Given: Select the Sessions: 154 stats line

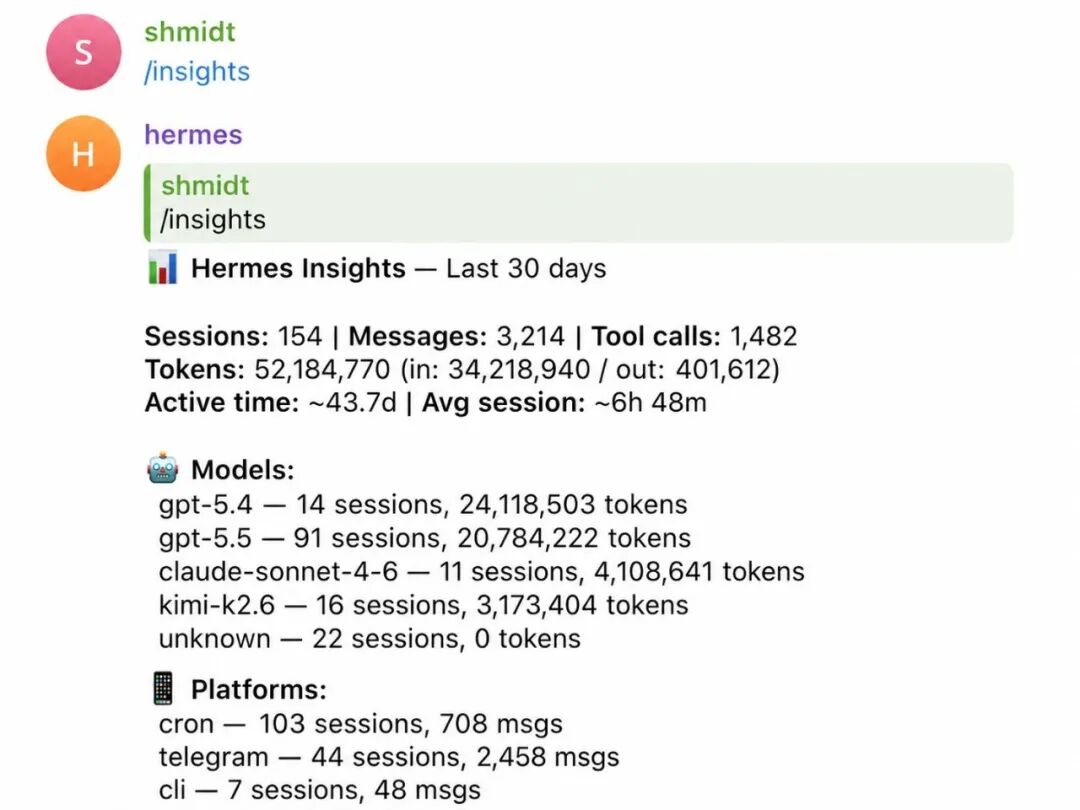Looking at the screenshot, I should pyautogui.click(x=471, y=336).
